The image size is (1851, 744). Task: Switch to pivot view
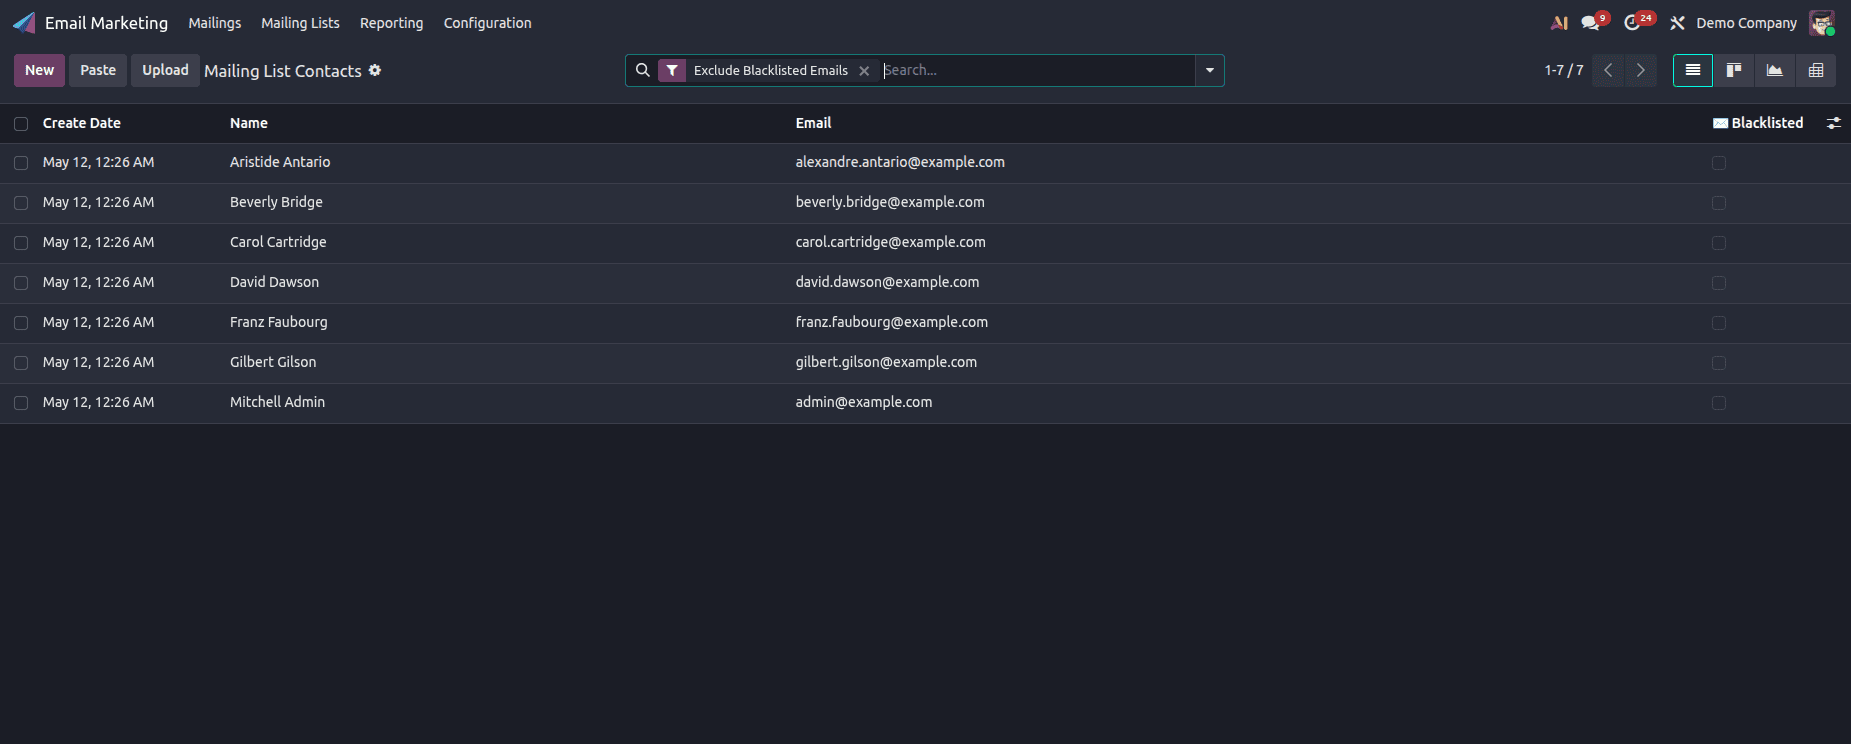(x=1816, y=70)
